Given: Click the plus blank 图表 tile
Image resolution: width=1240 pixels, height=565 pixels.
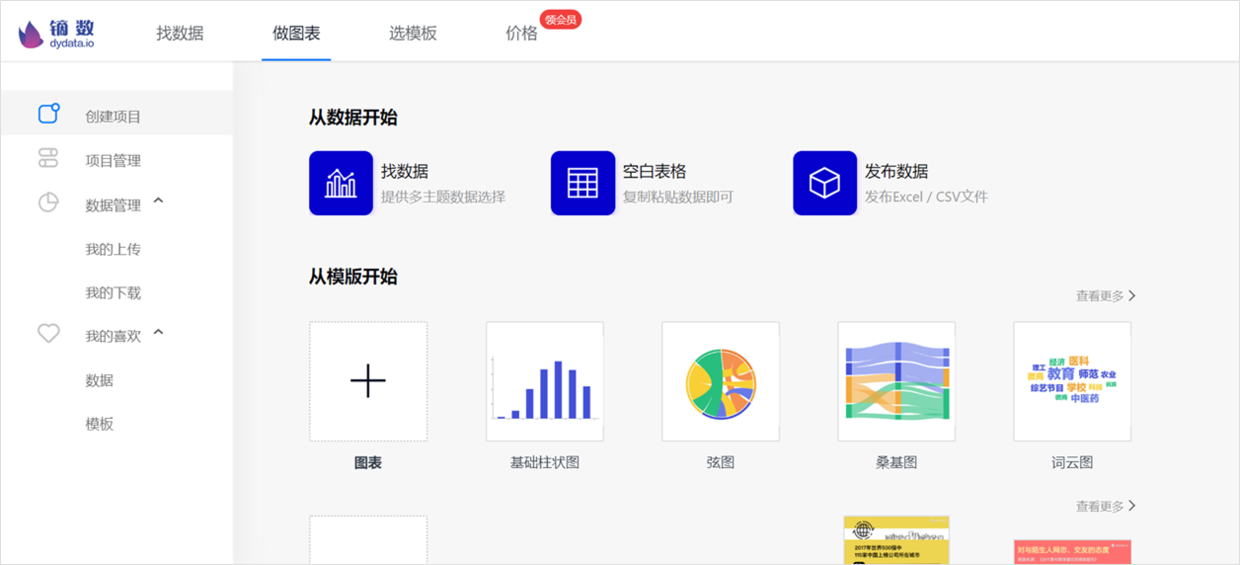Looking at the screenshot, I should coord(368,381).
